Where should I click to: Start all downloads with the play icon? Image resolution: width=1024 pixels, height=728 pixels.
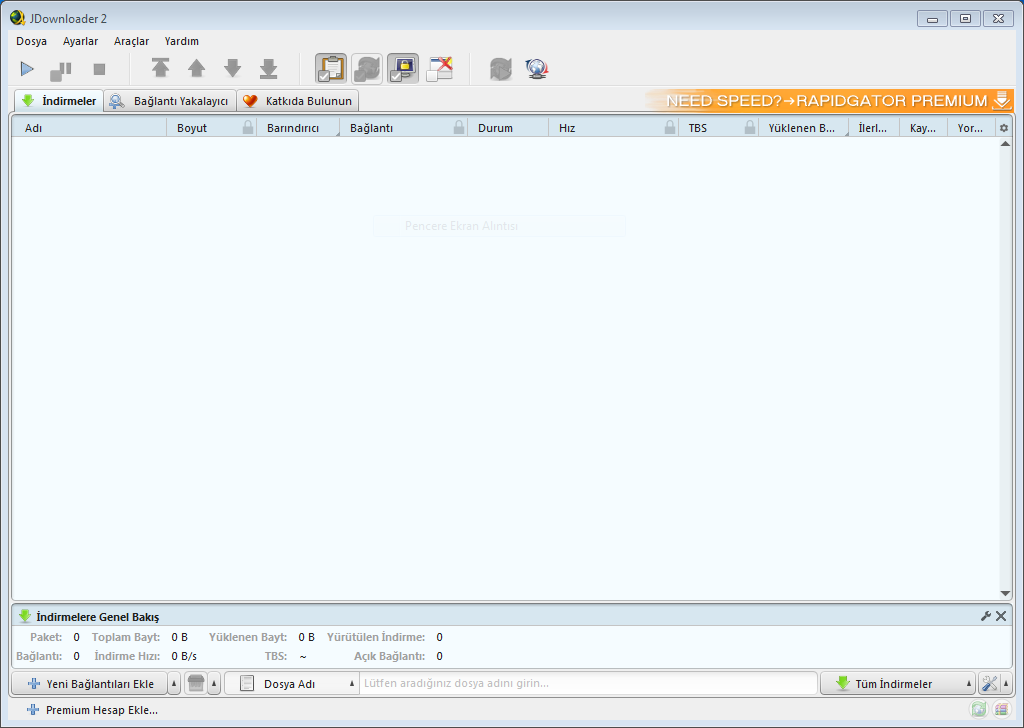[27, 69]
